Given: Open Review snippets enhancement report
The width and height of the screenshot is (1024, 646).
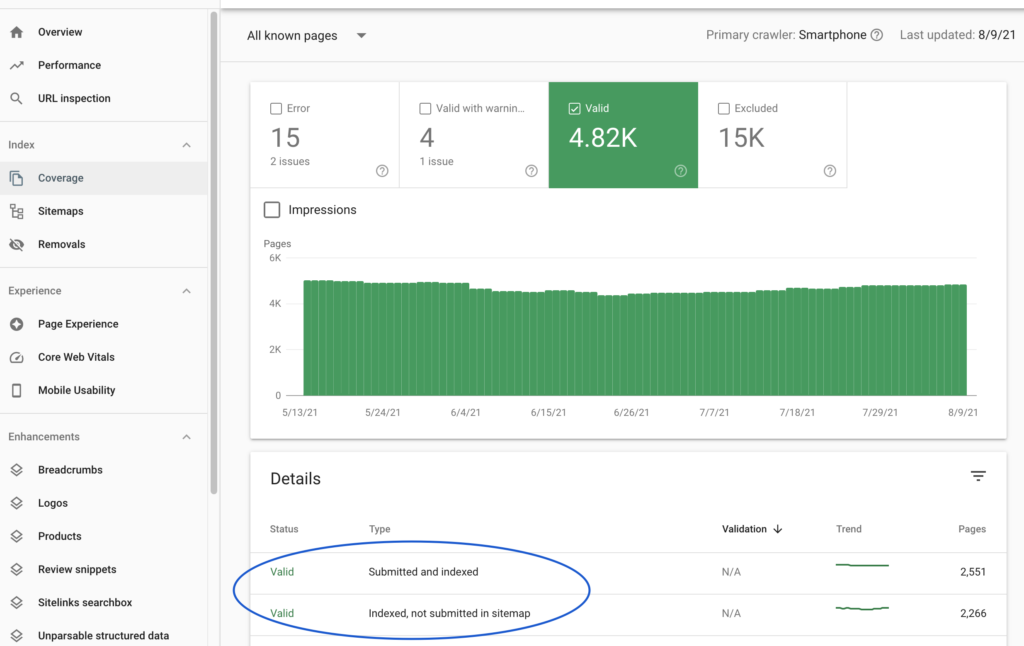Looking at the screenshot, I should (104, 570).
